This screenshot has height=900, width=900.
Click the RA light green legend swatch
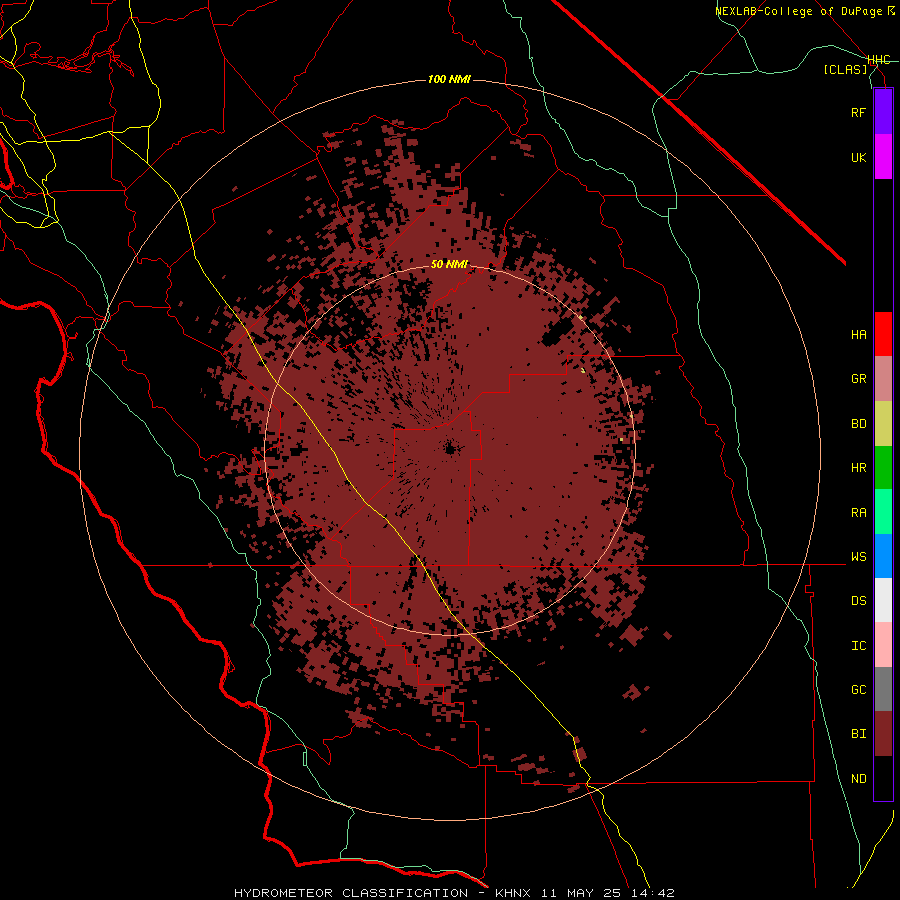tap(883, 512)
